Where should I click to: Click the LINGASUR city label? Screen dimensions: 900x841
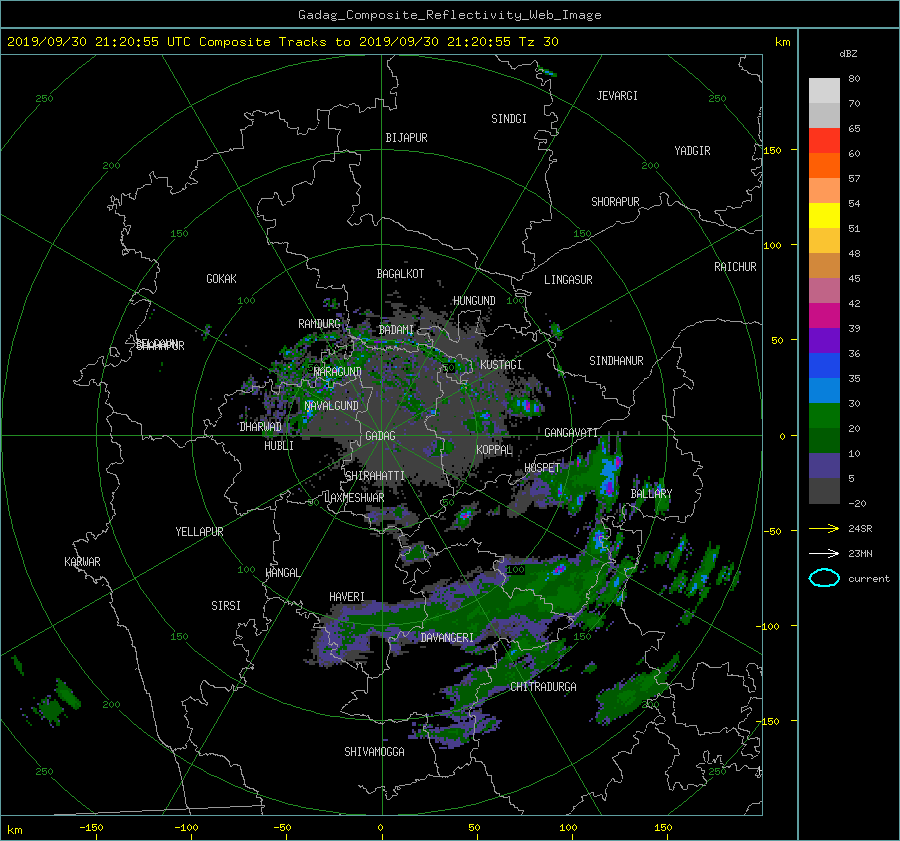tap(568, 280)
